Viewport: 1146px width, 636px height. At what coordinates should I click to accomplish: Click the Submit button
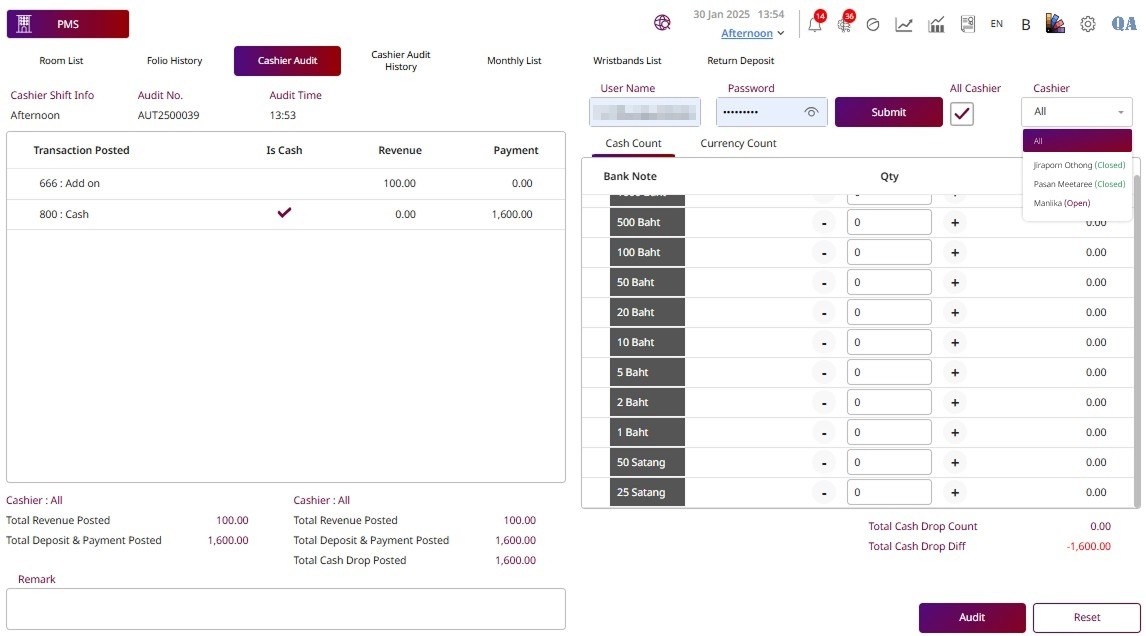coord(888,112)
